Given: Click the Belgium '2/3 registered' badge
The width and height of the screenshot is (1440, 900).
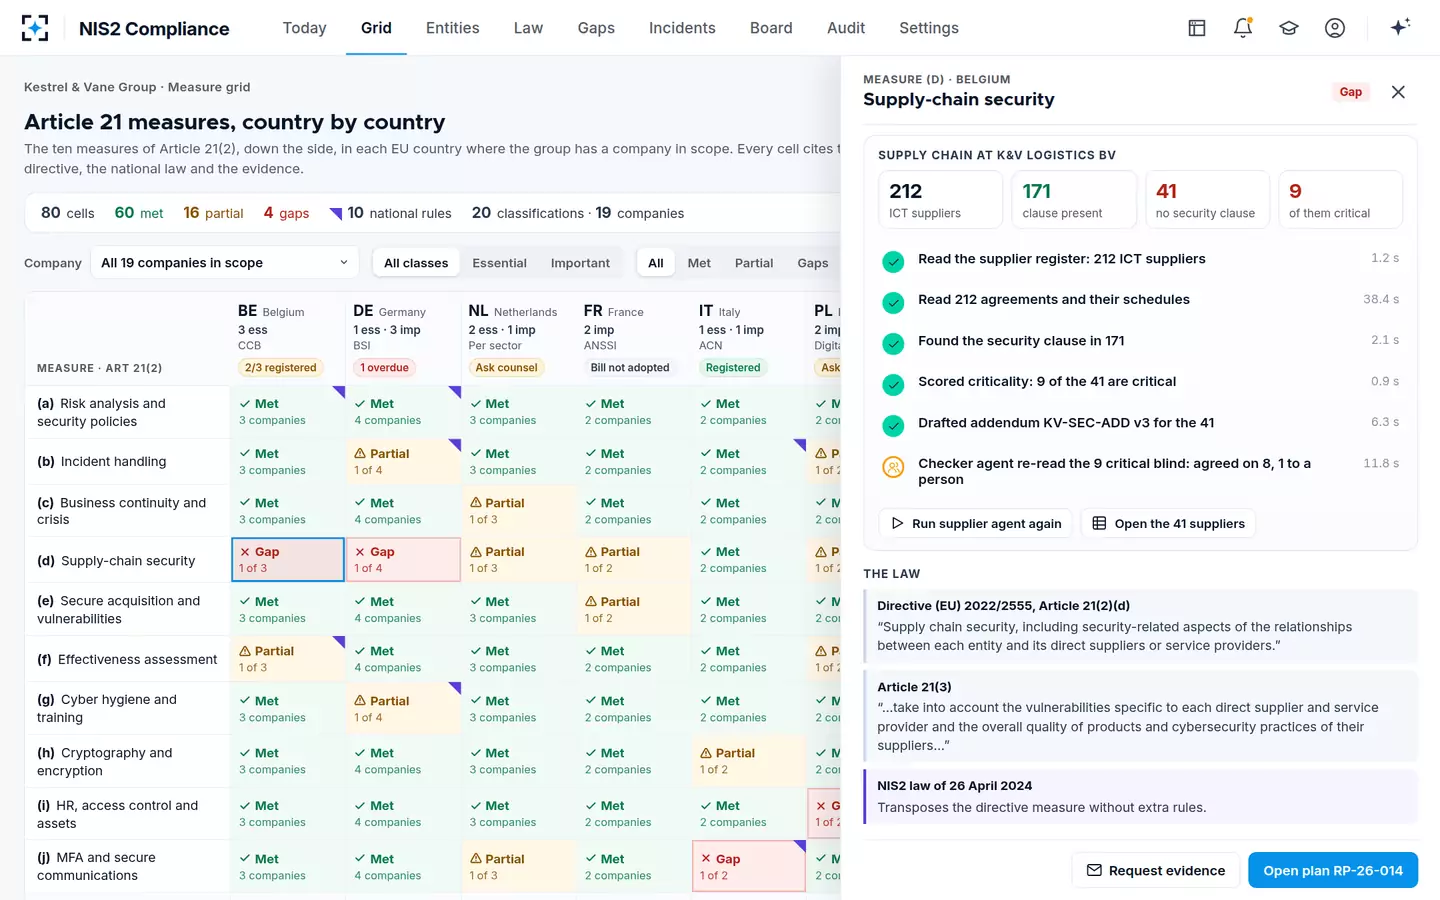Looking at the screenshot, I should click(x=281, y=368).
